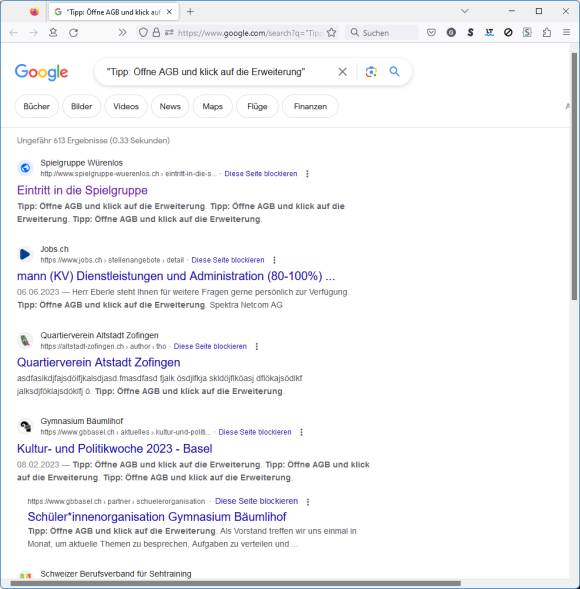Switch to the Bücher filter
Screen dimensions: 580x589
point(36,106)
